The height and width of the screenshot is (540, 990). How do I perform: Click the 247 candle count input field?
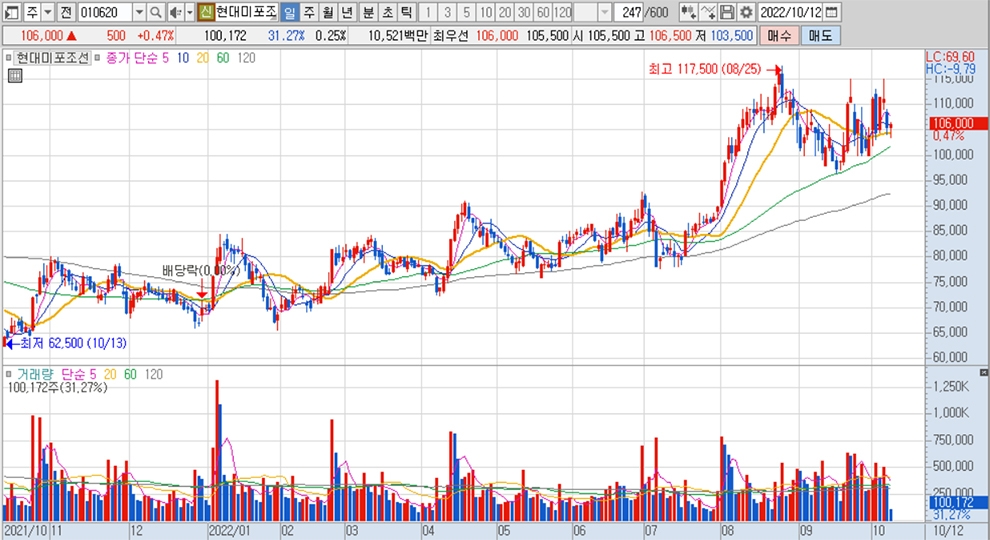pos(630,12)
